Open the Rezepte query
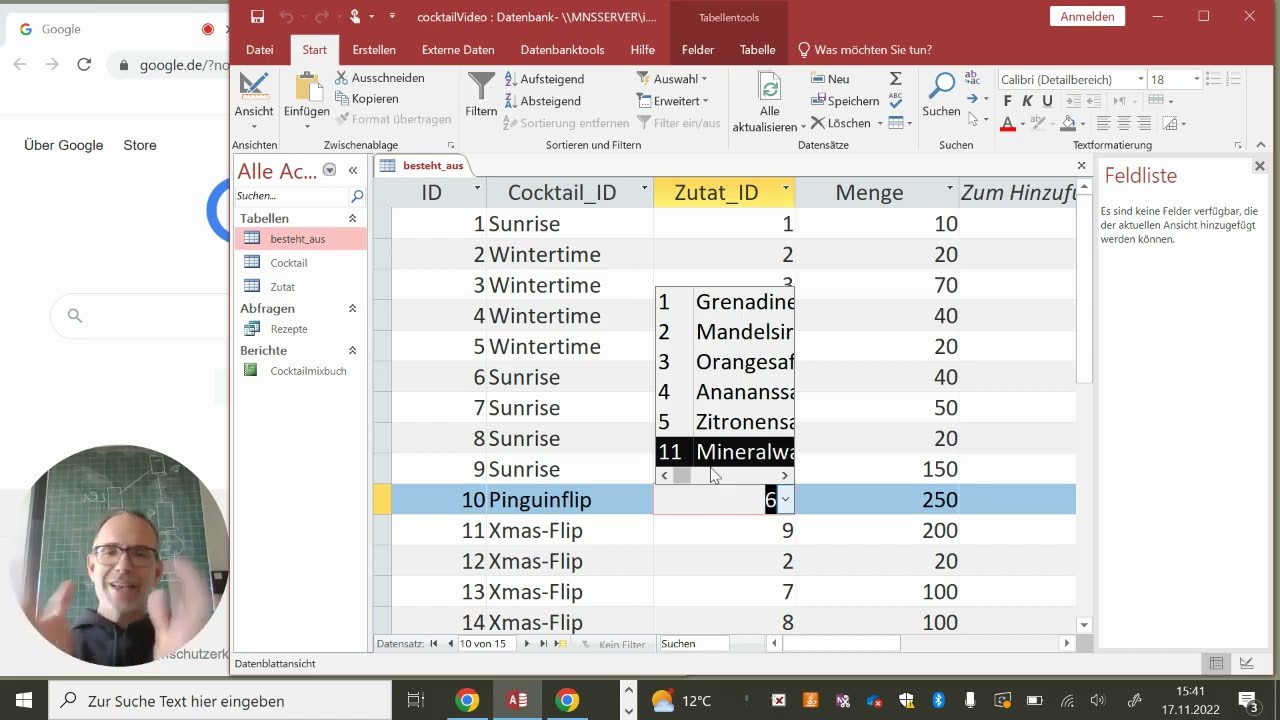The width and height of the screenshot is (1280, 720). [289, 329]
